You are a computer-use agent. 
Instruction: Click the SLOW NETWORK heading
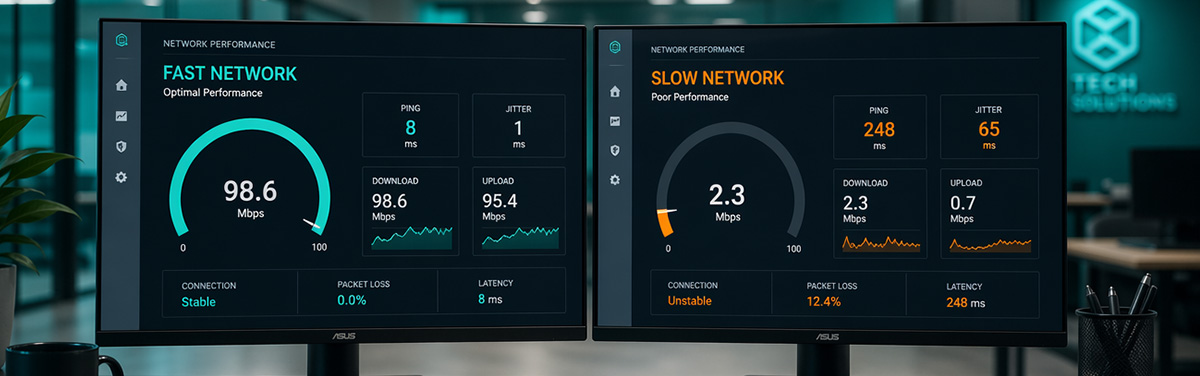coord(717,78)
